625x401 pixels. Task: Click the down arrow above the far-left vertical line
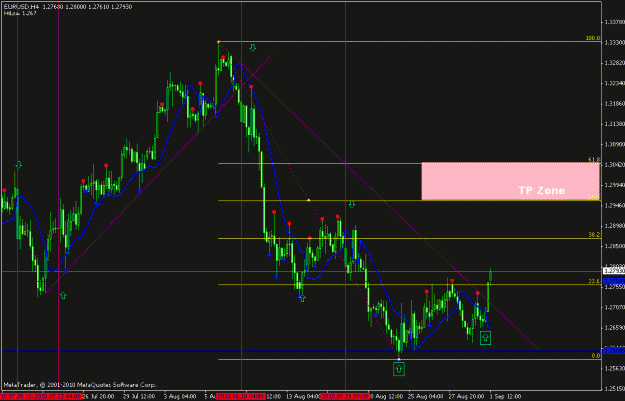click(18, 165)
